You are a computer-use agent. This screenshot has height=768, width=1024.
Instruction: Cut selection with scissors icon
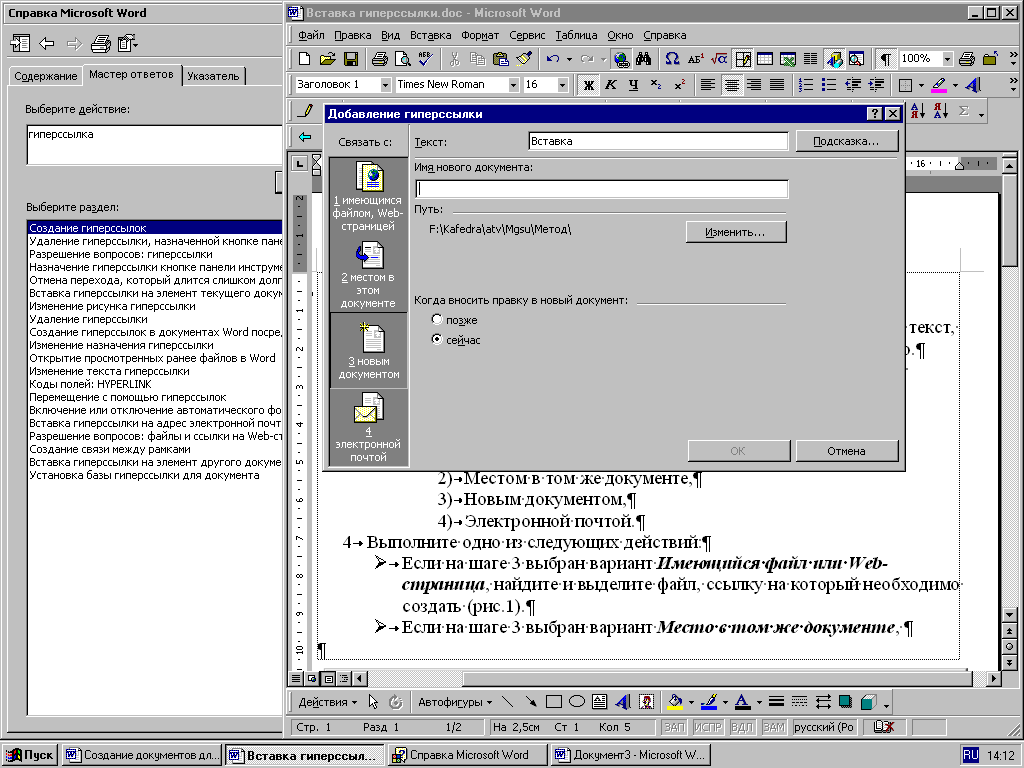tap(455, 59)
